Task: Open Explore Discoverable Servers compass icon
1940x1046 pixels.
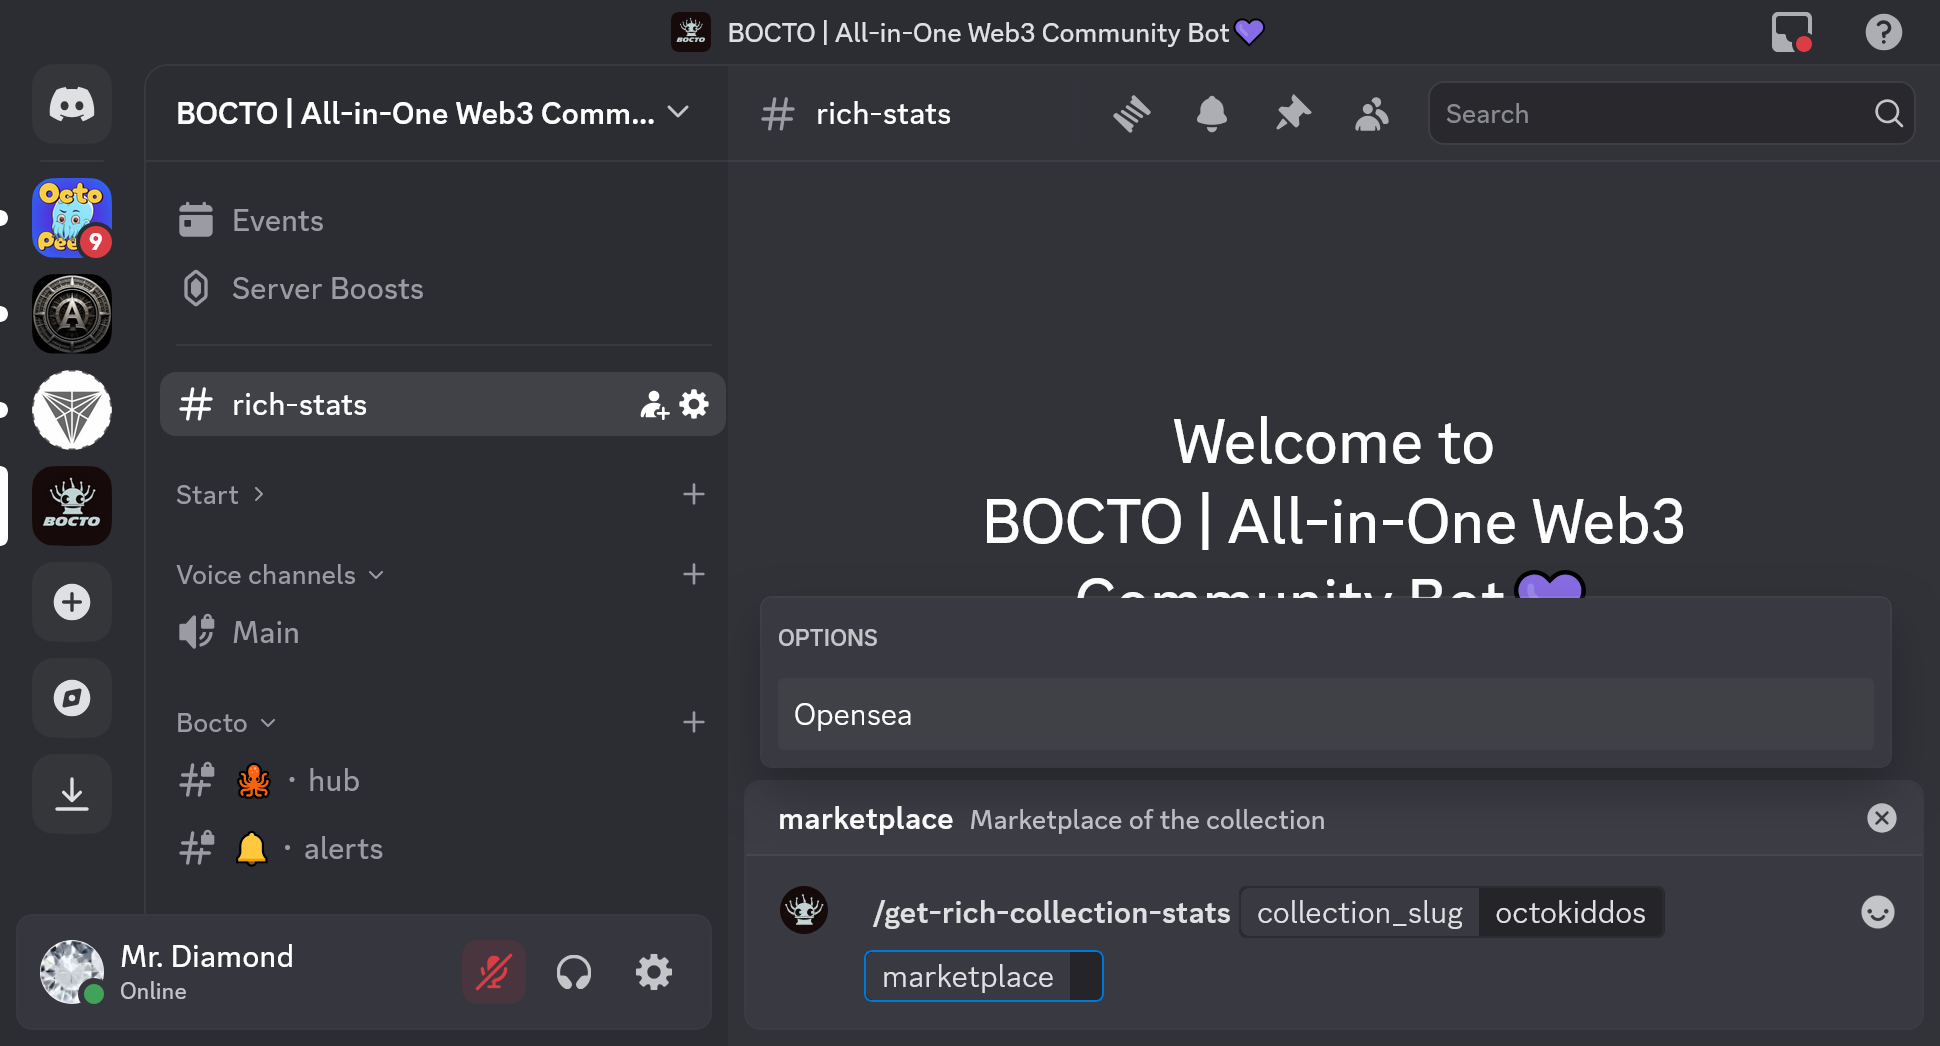Action: tap(72, 698)
